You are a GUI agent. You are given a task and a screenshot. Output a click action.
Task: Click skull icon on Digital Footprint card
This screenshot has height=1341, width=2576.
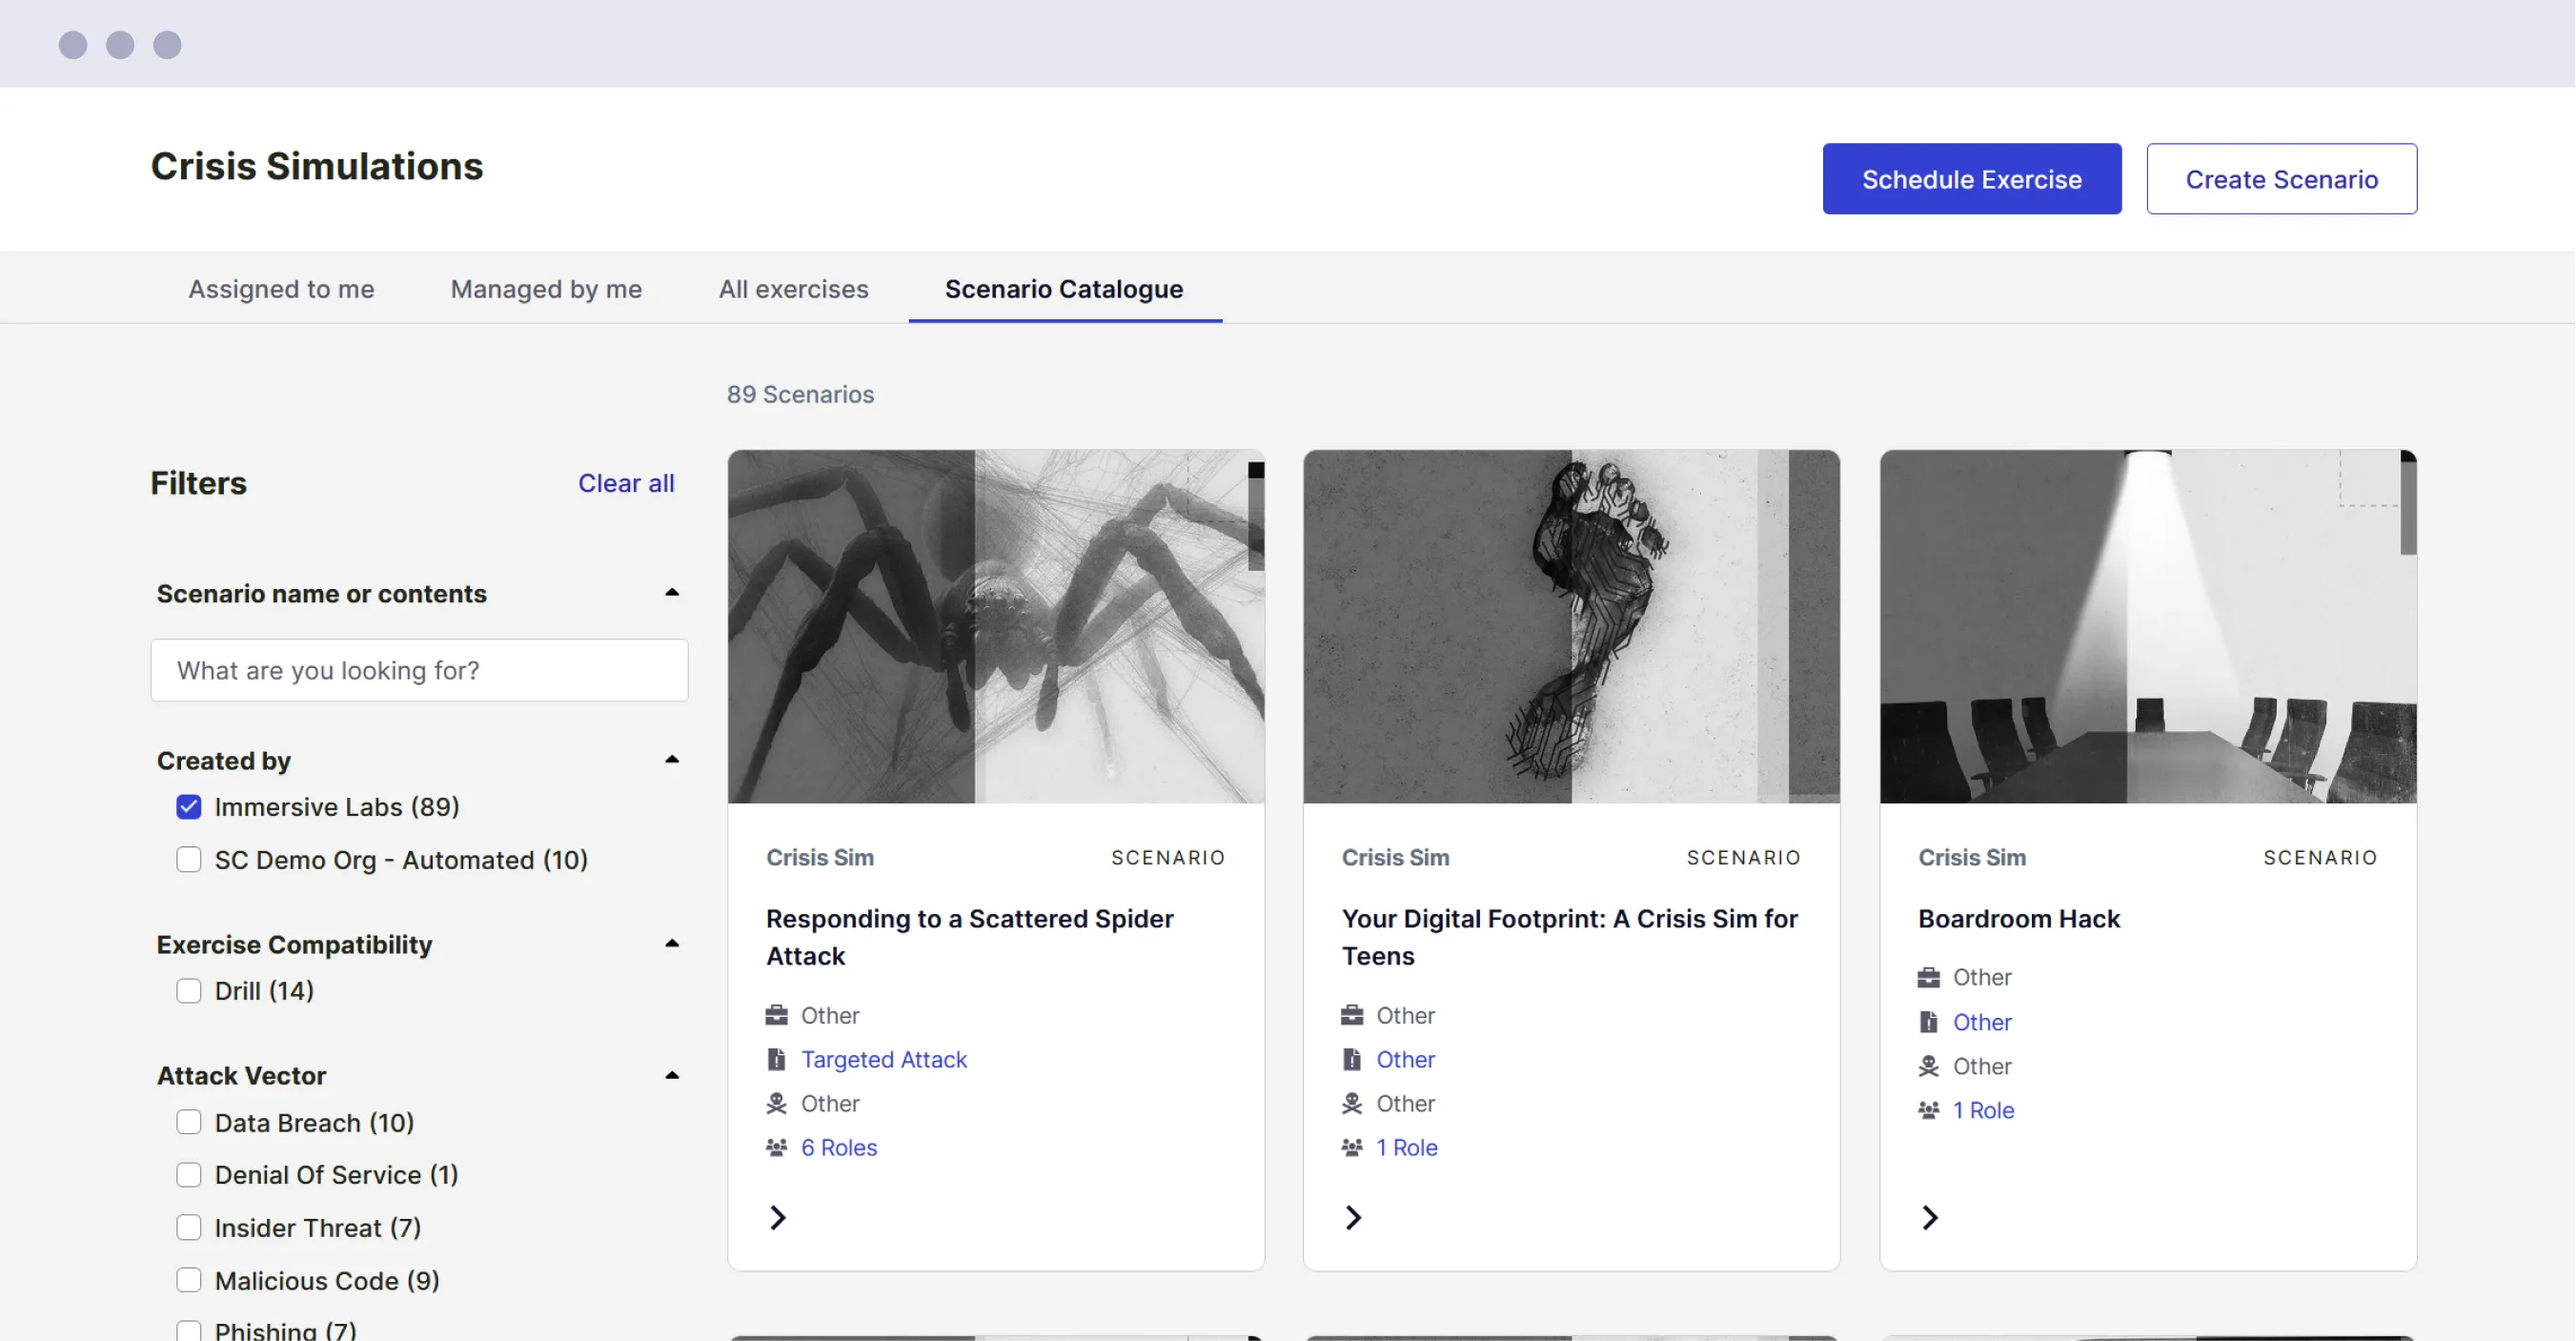[1352, 1103]
